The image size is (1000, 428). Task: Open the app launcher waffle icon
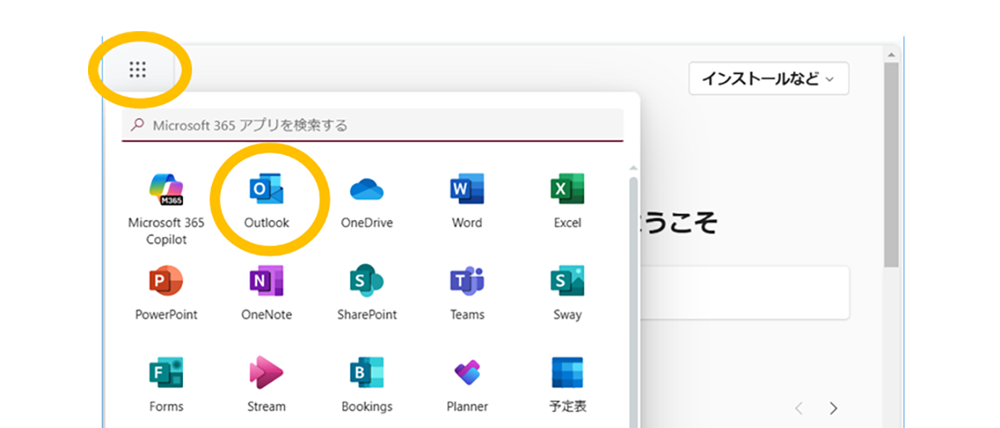click(x=138, y=69)
